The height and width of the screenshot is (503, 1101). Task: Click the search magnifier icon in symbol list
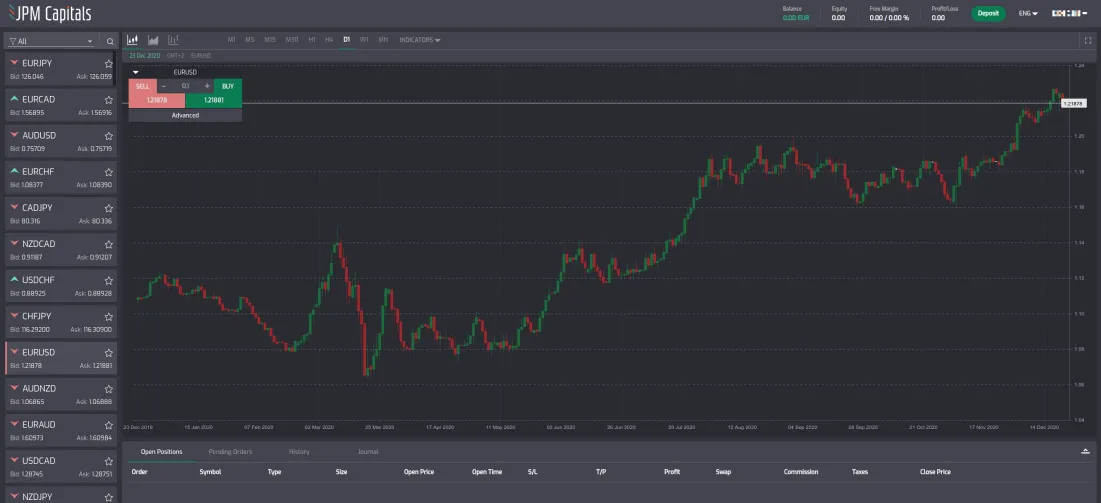click(110, 41)
